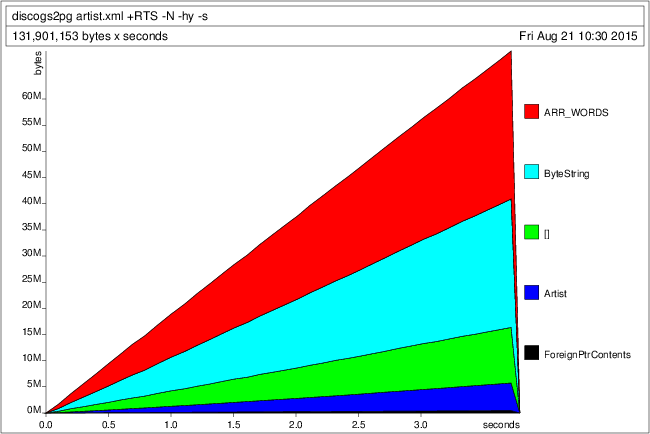Screen dimensions: 650x434
Task: Click the cyan ByteString legend swatch
Action: pos(532,172)
